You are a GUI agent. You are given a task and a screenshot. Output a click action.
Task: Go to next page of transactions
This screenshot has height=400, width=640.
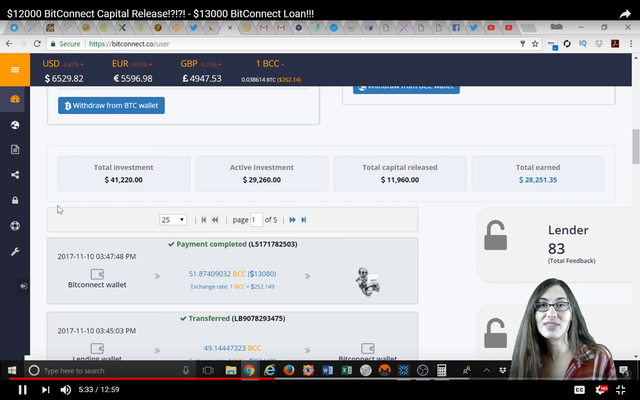click(292, 220)
